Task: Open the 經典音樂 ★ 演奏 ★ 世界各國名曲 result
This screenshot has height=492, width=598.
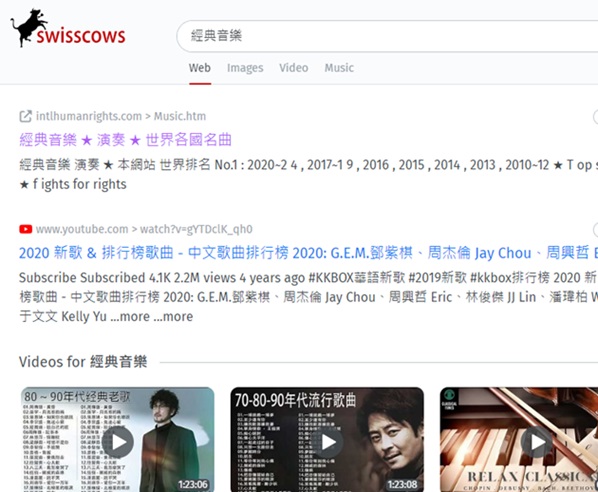Action: [x=125, y=140]
